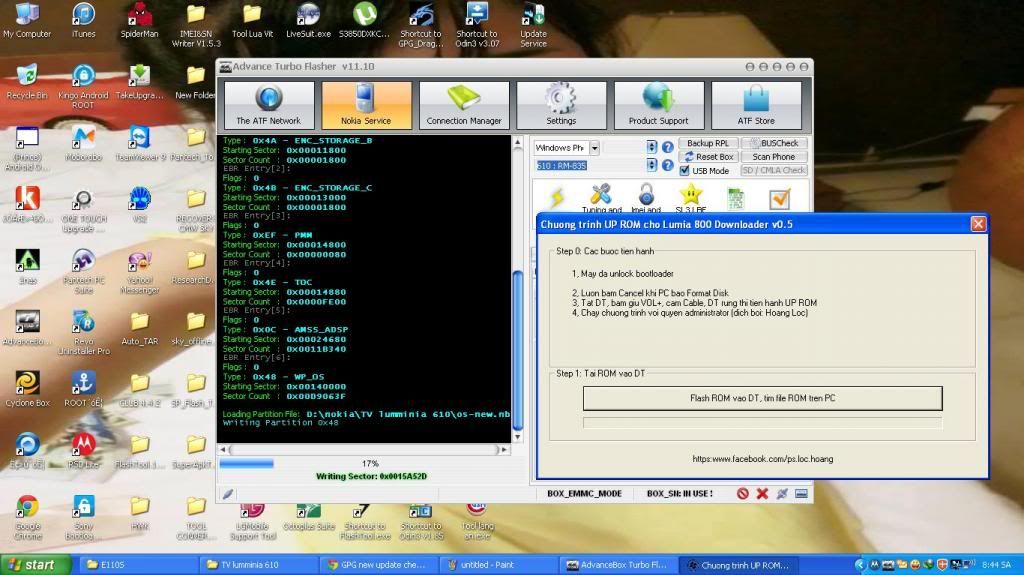1024x575 pixels.
Task: Open the Tuning and tools icon
Action: click(x=601, y=199)
